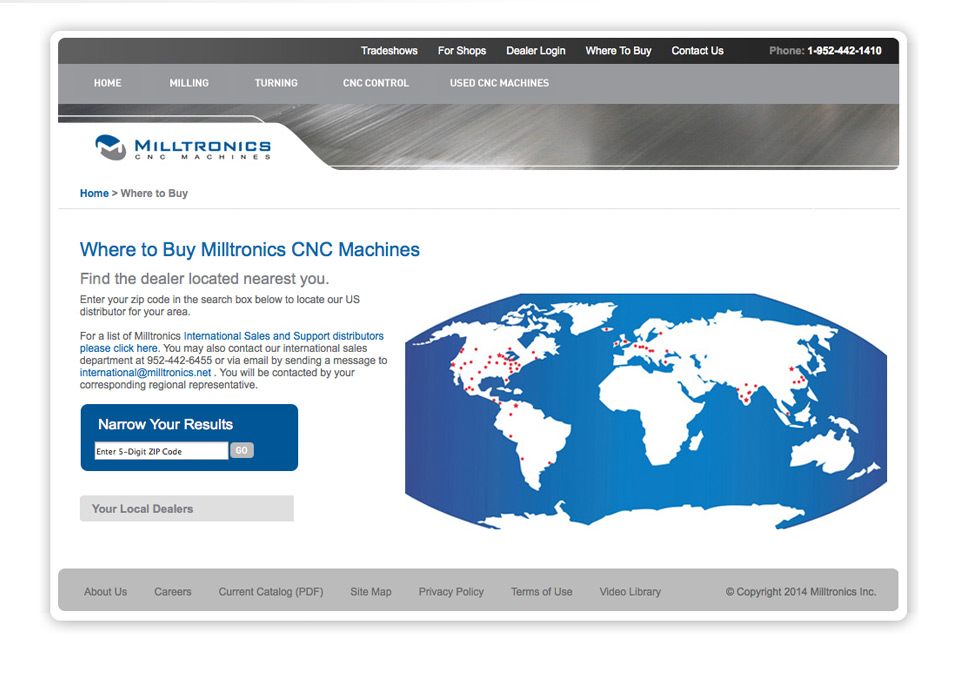
Task: Go to For Shops page
Action: pyautogui.click(x=462, y=51)
